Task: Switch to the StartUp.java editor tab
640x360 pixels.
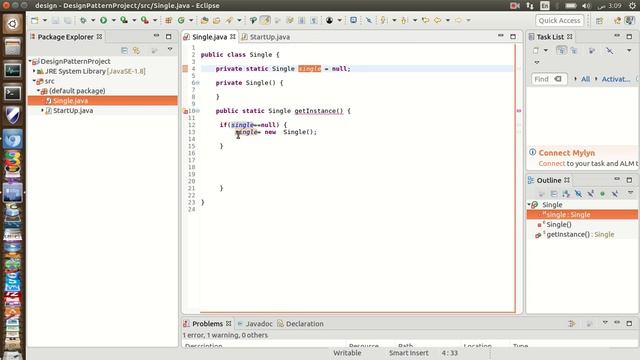Action: click(x=266, y=37)
